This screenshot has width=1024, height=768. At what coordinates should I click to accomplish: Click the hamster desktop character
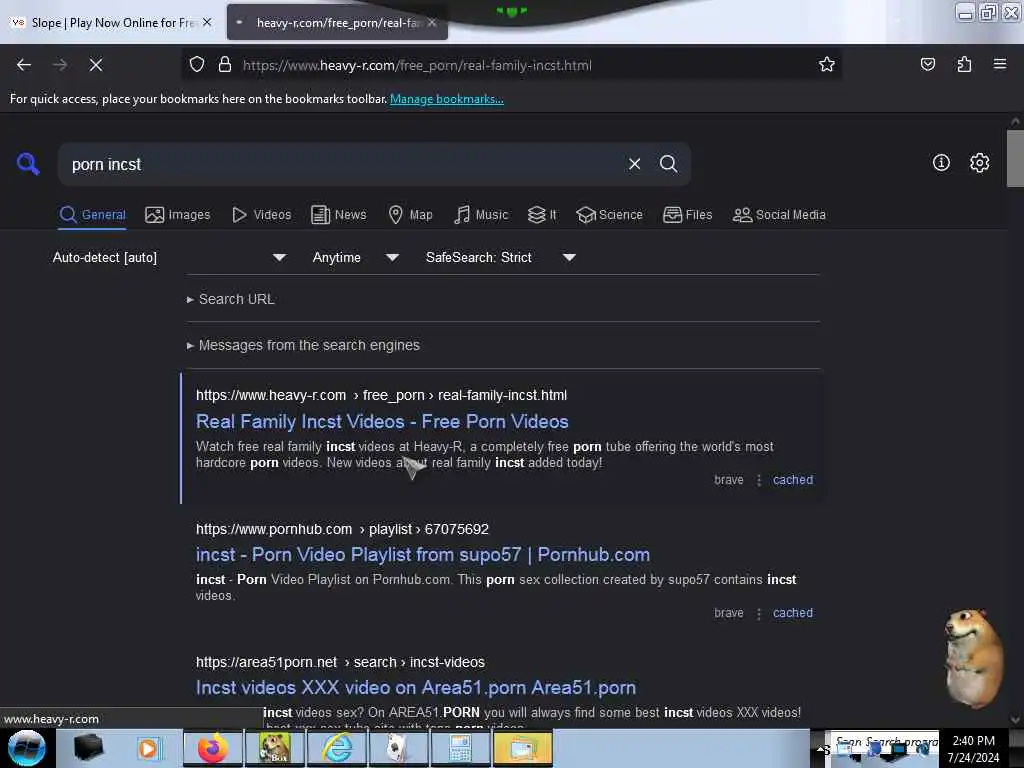tap(973, 658)
